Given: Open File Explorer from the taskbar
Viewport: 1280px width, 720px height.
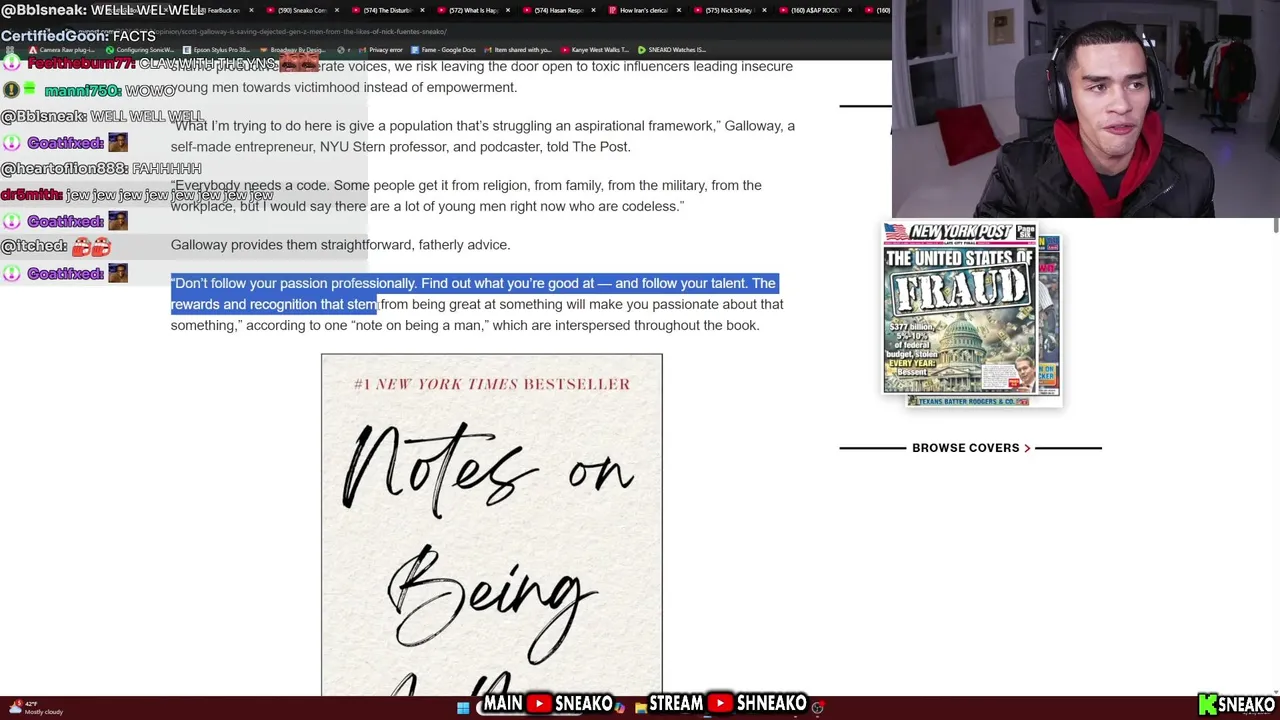Looking at the screenshot, I should coord(640,708).
